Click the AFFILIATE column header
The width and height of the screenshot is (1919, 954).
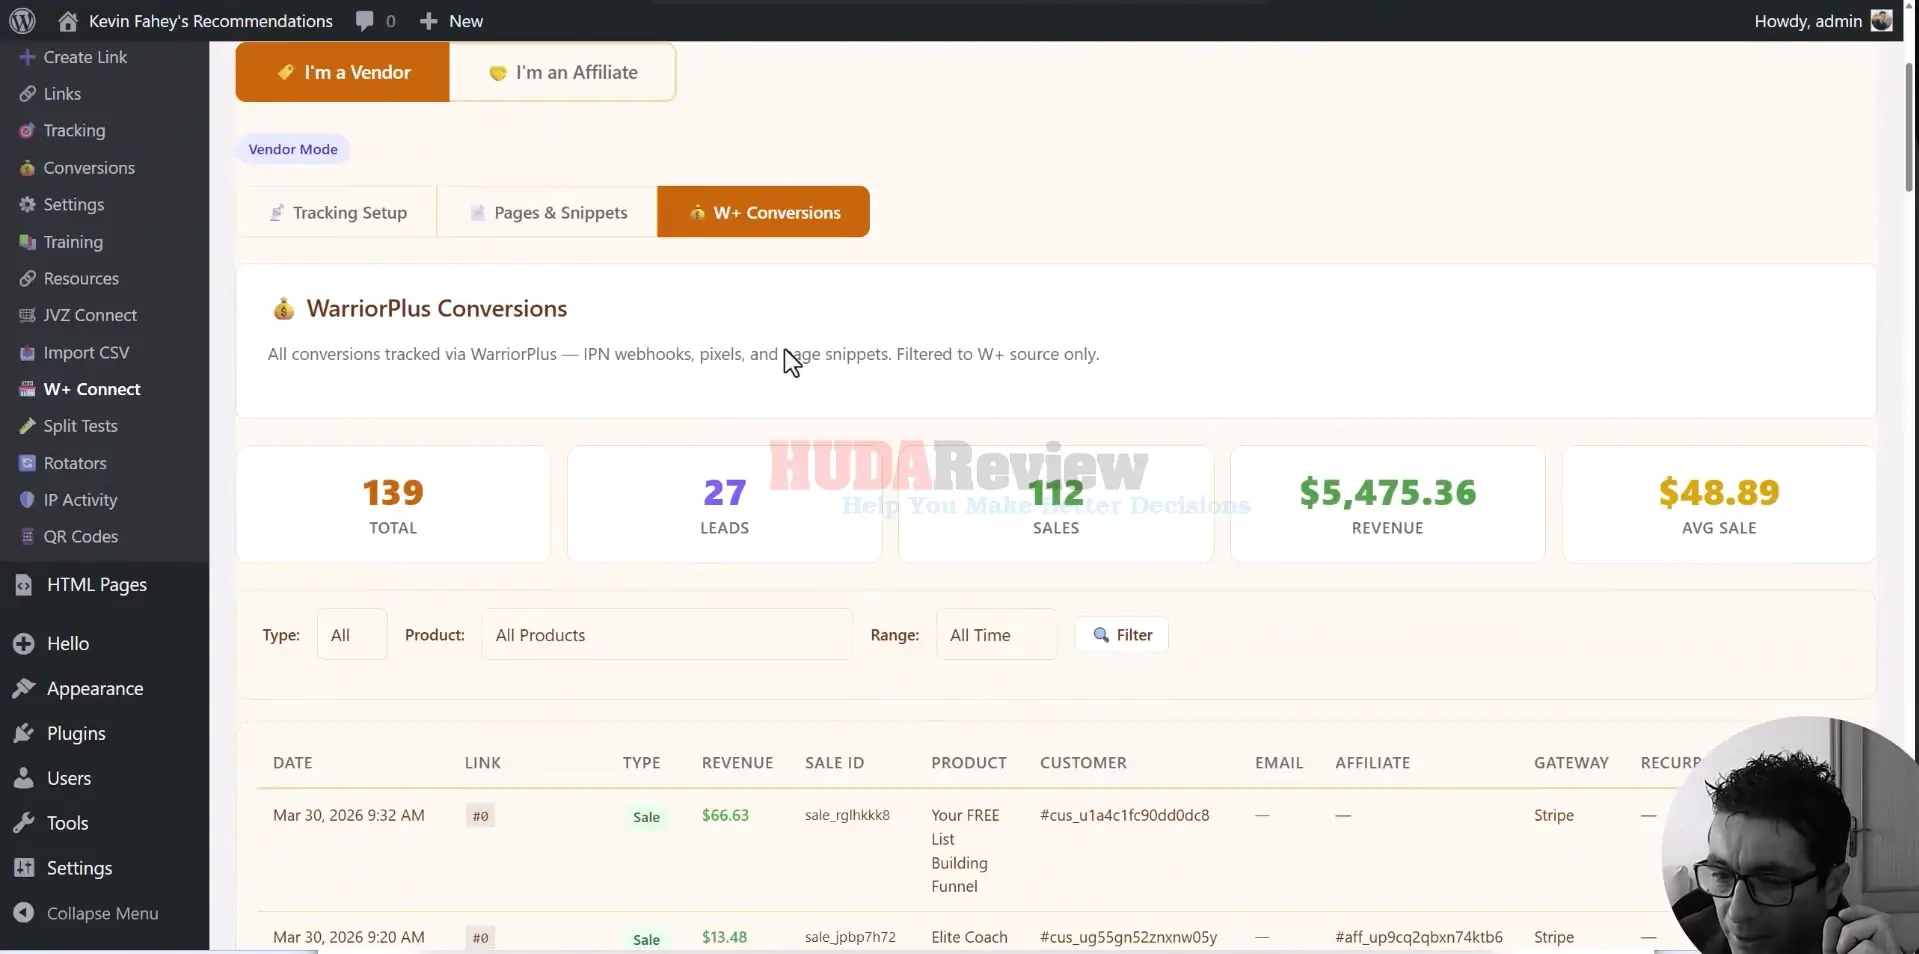click(x=1373, y=763)
